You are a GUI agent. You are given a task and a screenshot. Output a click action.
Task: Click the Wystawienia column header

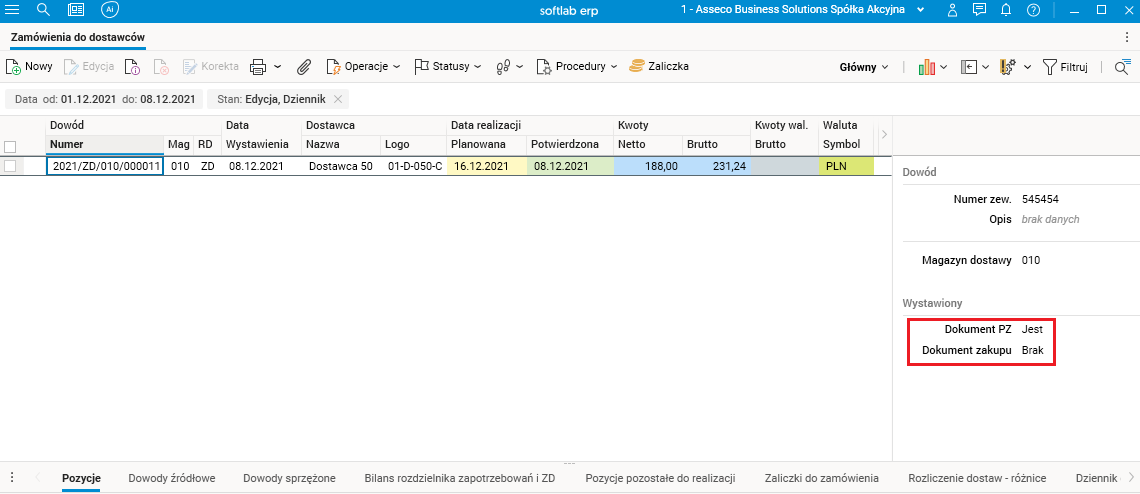click(x=262, y=144)
